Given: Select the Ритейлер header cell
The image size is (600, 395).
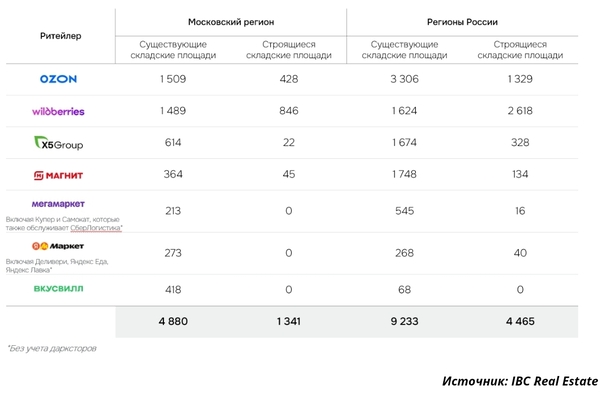Looking at the screenshot, I should [x=60, y=36].
